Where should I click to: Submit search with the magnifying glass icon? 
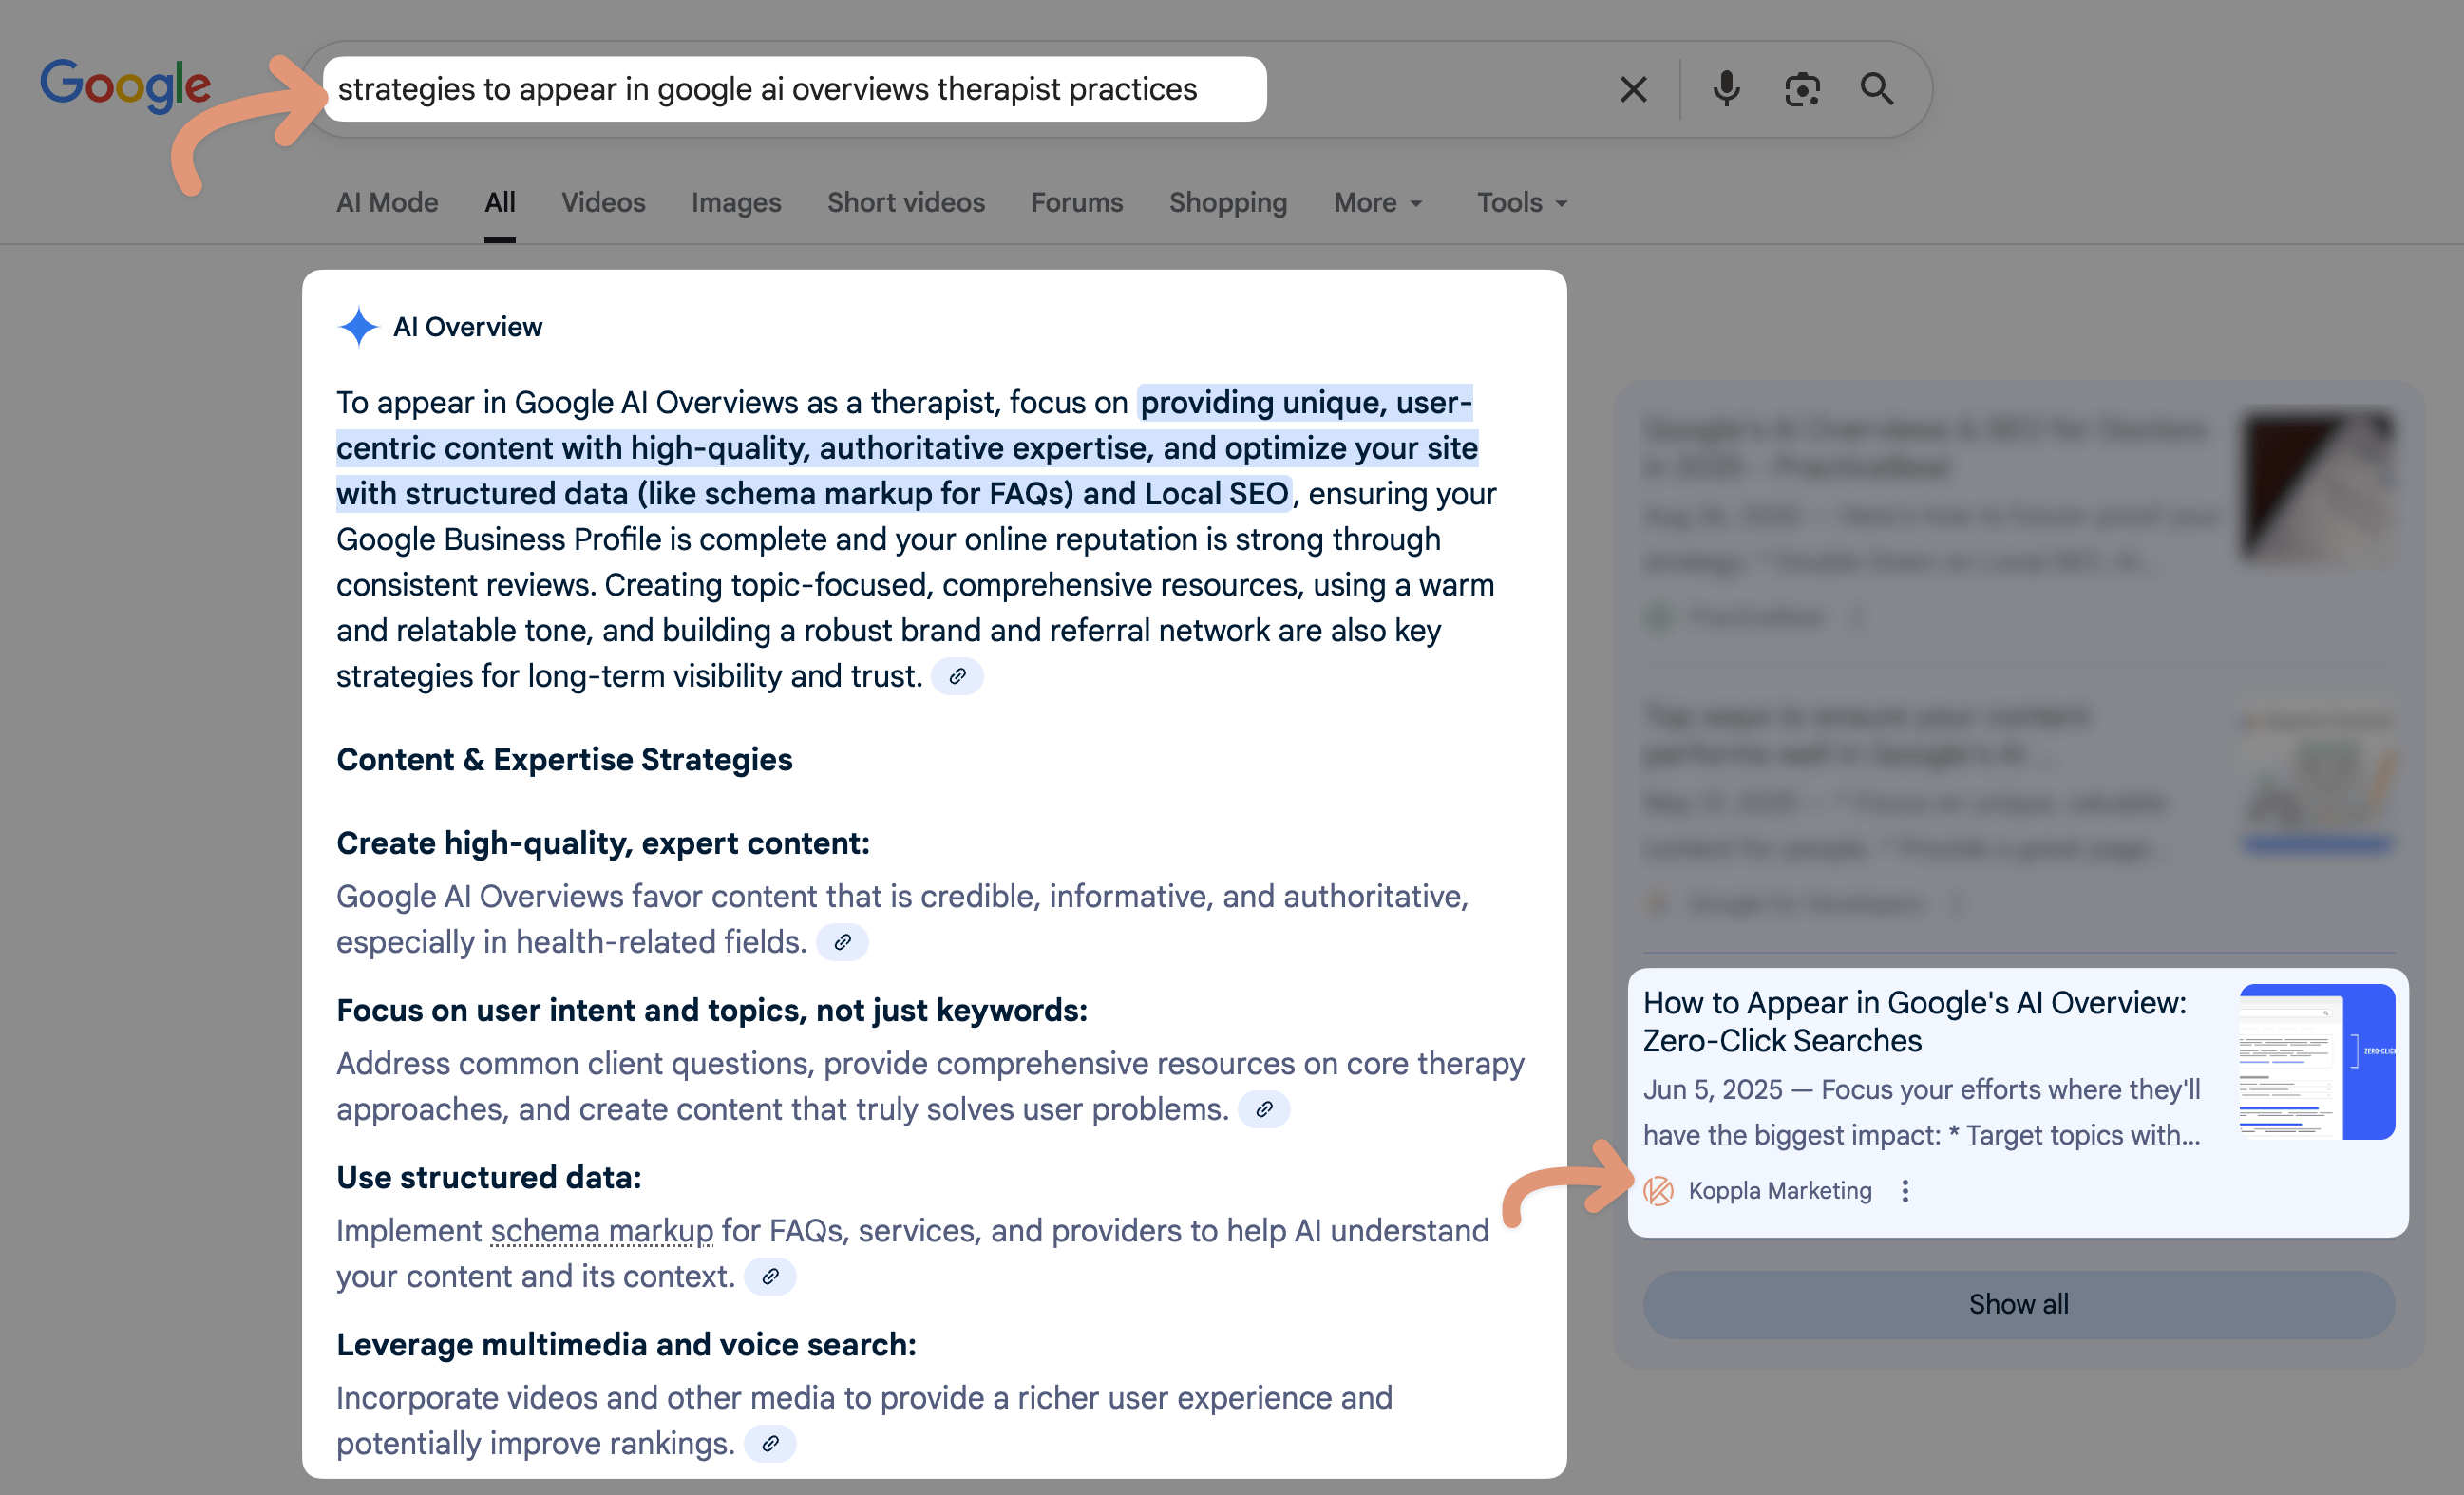(1876, 89)
